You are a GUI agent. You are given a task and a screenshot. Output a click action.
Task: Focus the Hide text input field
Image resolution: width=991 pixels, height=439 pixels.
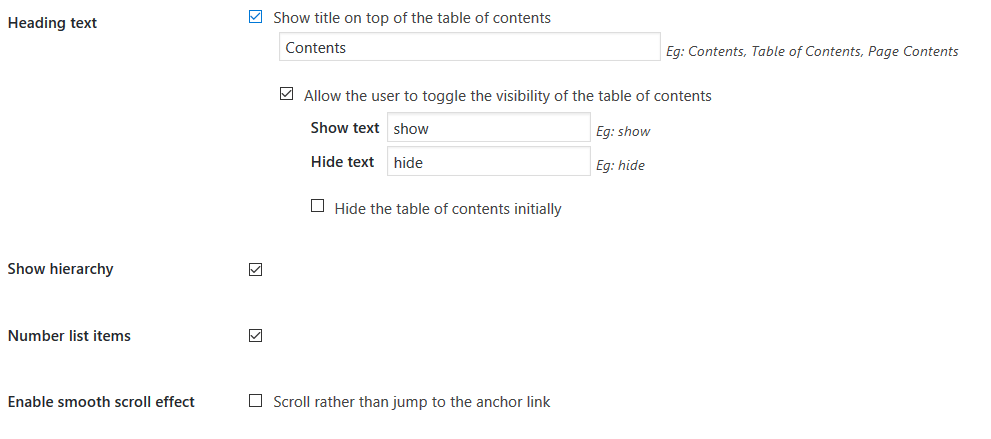[488, 162]
